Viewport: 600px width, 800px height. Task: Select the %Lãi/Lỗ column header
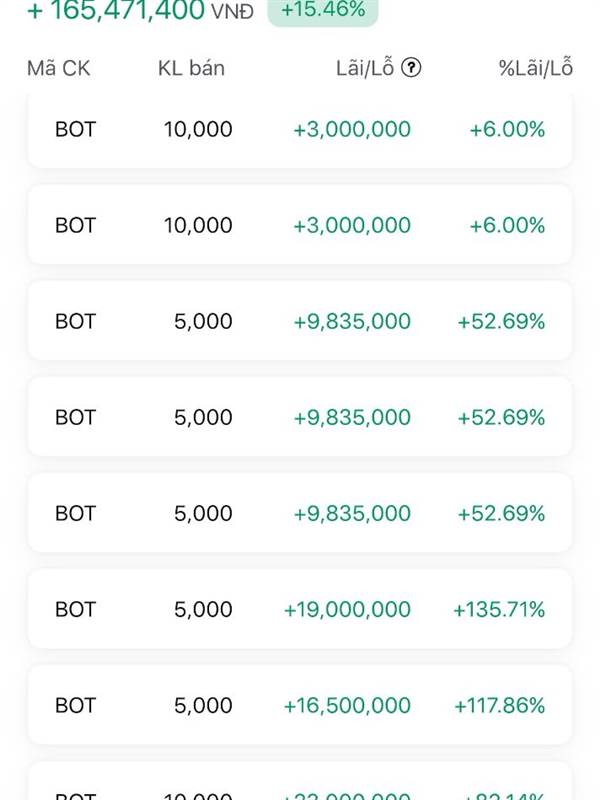536,68
